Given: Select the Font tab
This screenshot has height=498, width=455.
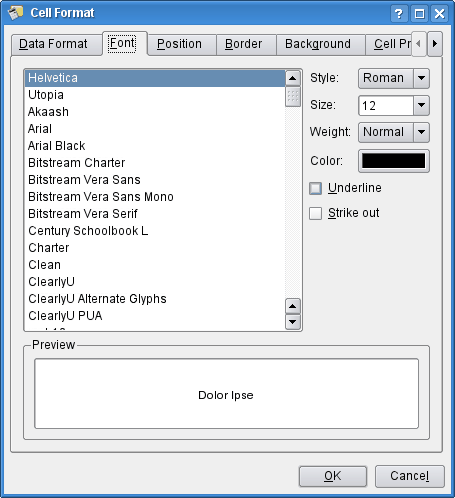Looking at the screenshot, I should pos(125,43).
